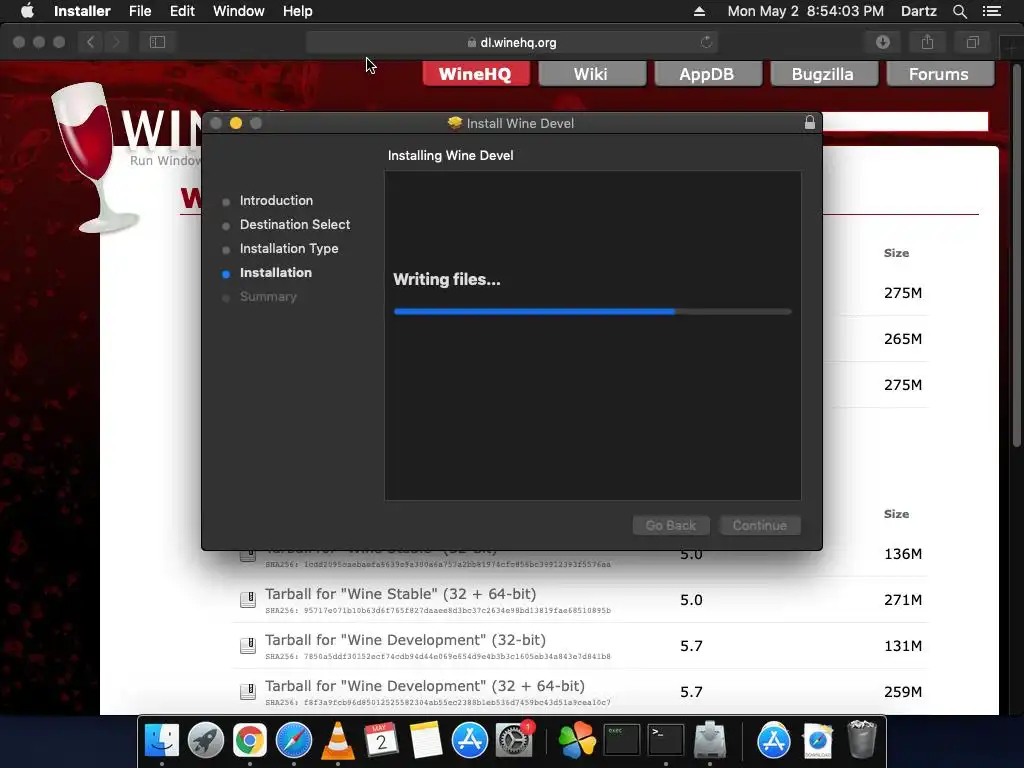The height and width of the screenshot is (768, 1024).
Task: Launch Google Chrome from the Dock
Action: (249, 741)
